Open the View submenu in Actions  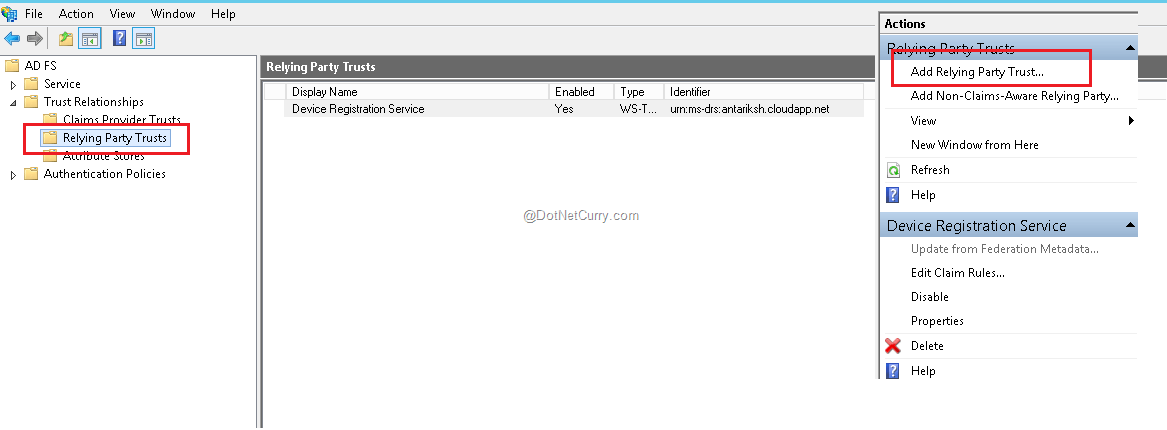coord(1130,121)
